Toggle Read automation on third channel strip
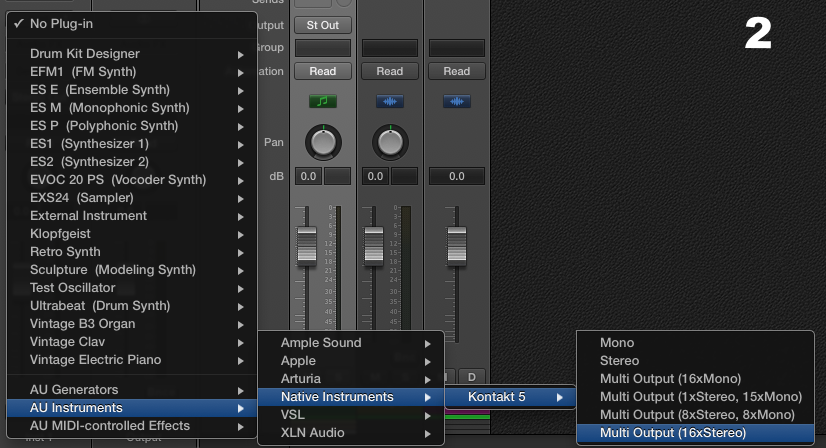The image size is (826, 448). tap(456, 71)
